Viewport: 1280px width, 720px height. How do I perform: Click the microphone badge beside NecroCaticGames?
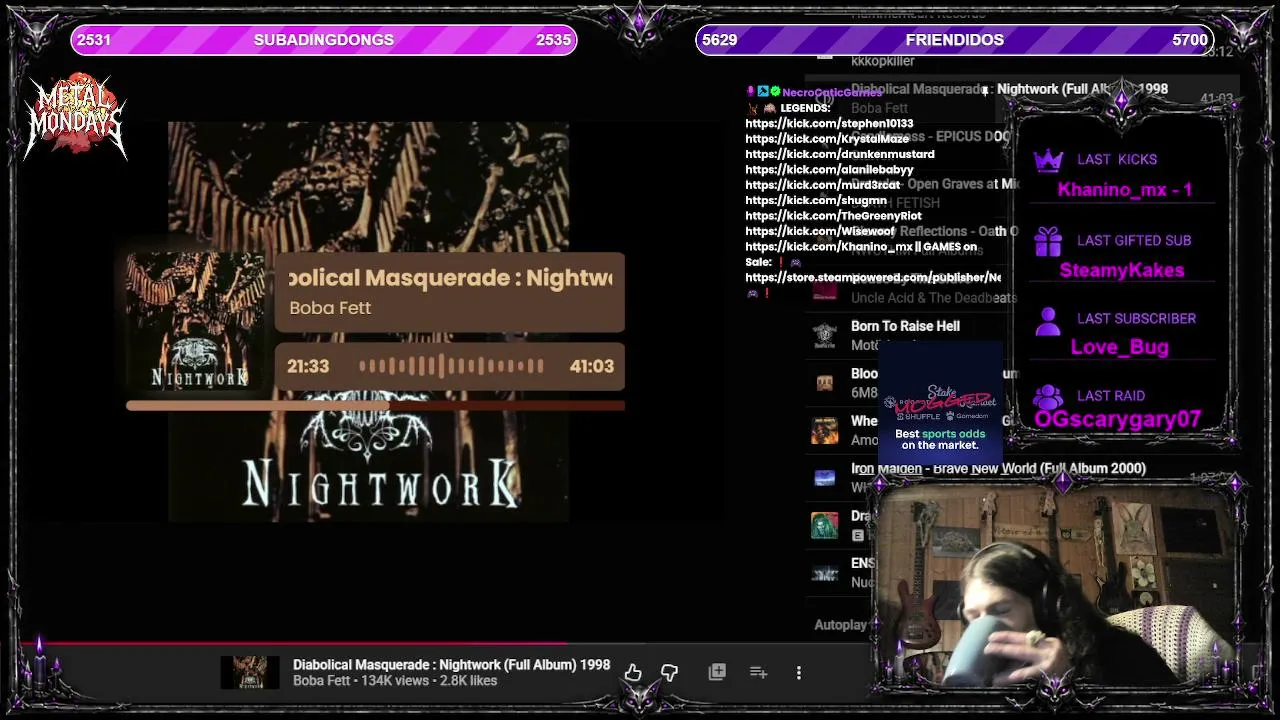[751, 92]
